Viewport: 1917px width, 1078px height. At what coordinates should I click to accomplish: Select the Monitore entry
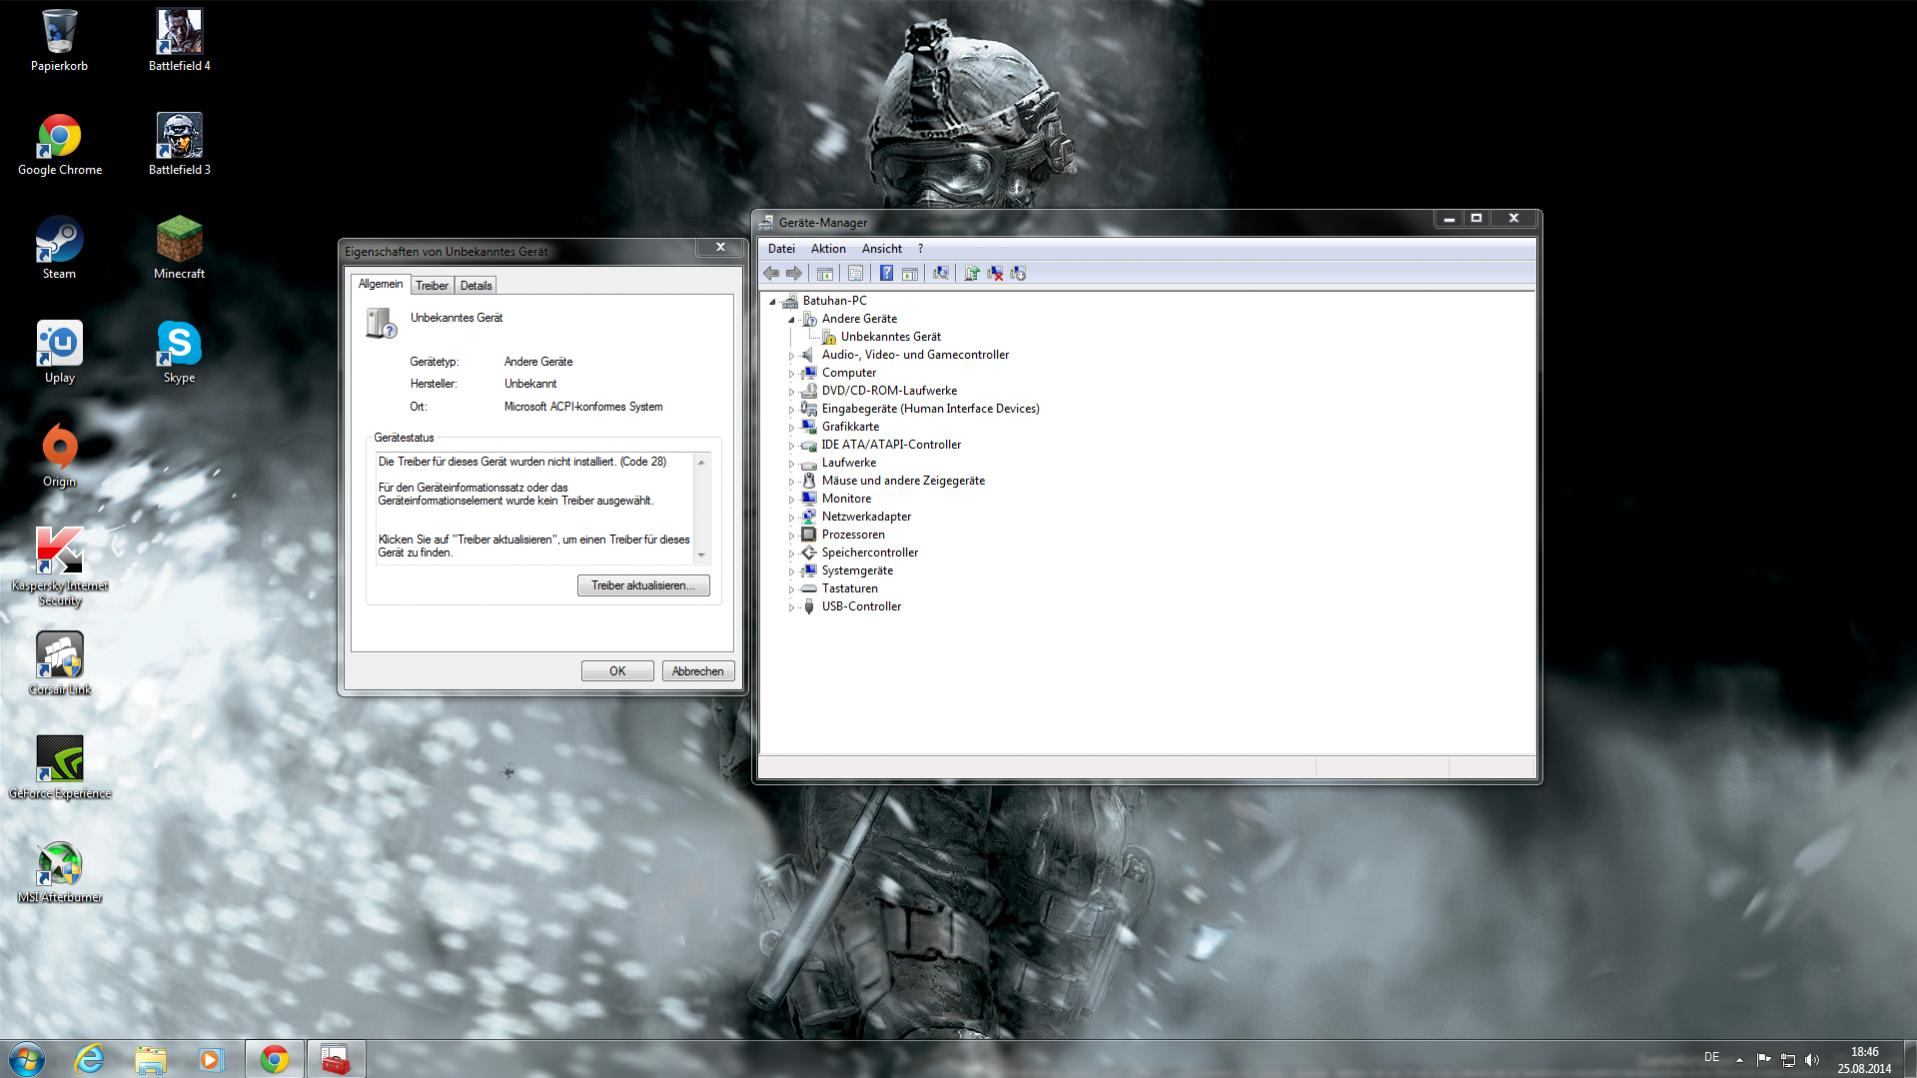[x=846, y=499]
